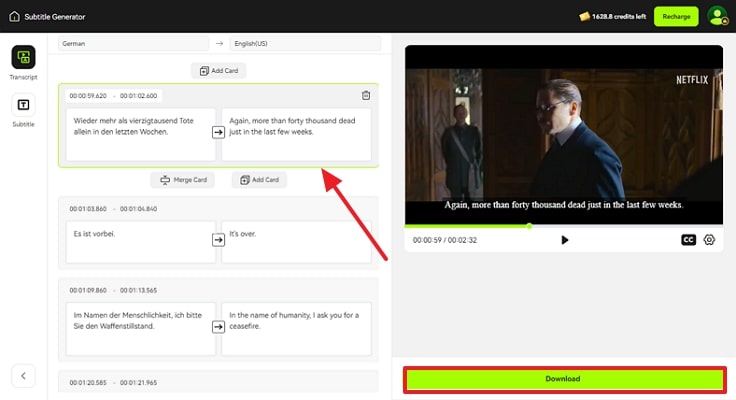Translate the 'Im Namen der Menschlichkeit' arrow
736x400 pixels.
218,327
